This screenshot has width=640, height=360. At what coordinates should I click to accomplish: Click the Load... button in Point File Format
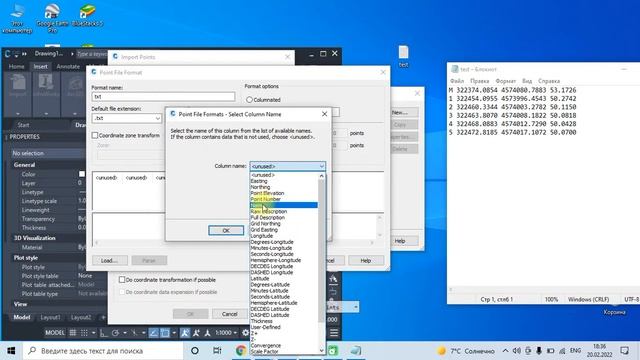point(109,260)
